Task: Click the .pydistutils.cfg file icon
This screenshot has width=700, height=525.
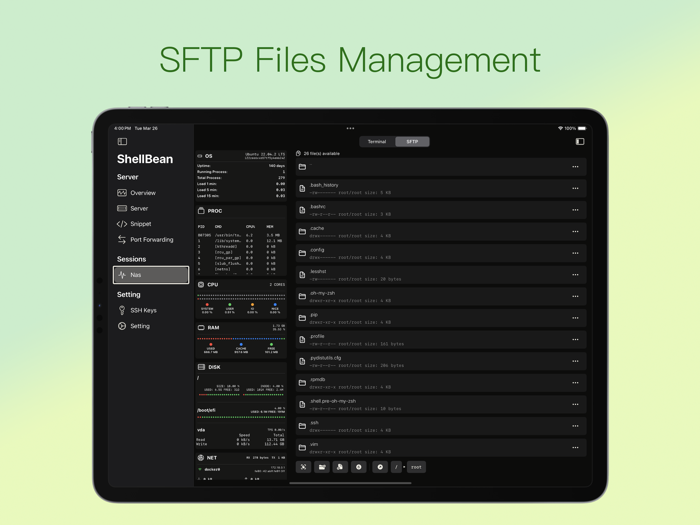Action: point(302,361)
